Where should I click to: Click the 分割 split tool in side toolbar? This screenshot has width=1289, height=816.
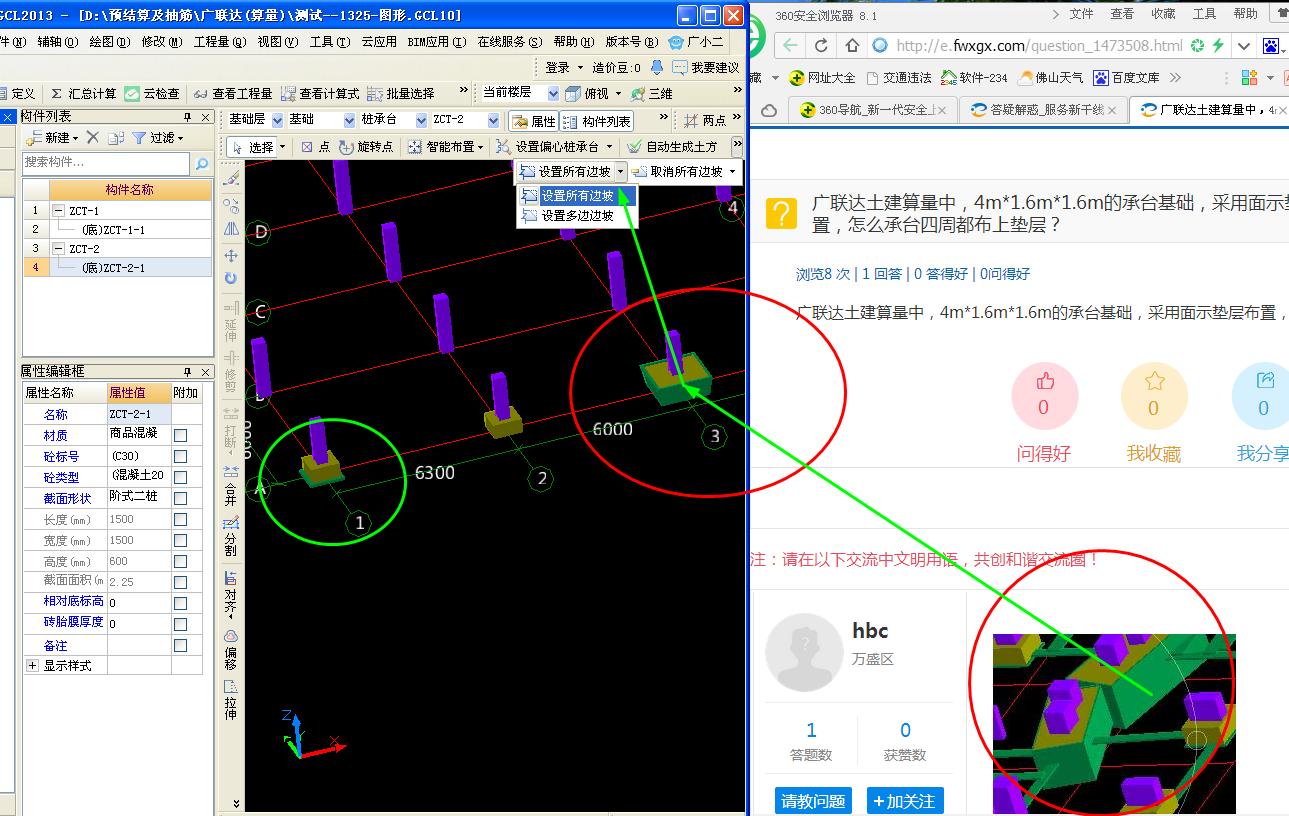pyautogui.click(x=231, y=537)
